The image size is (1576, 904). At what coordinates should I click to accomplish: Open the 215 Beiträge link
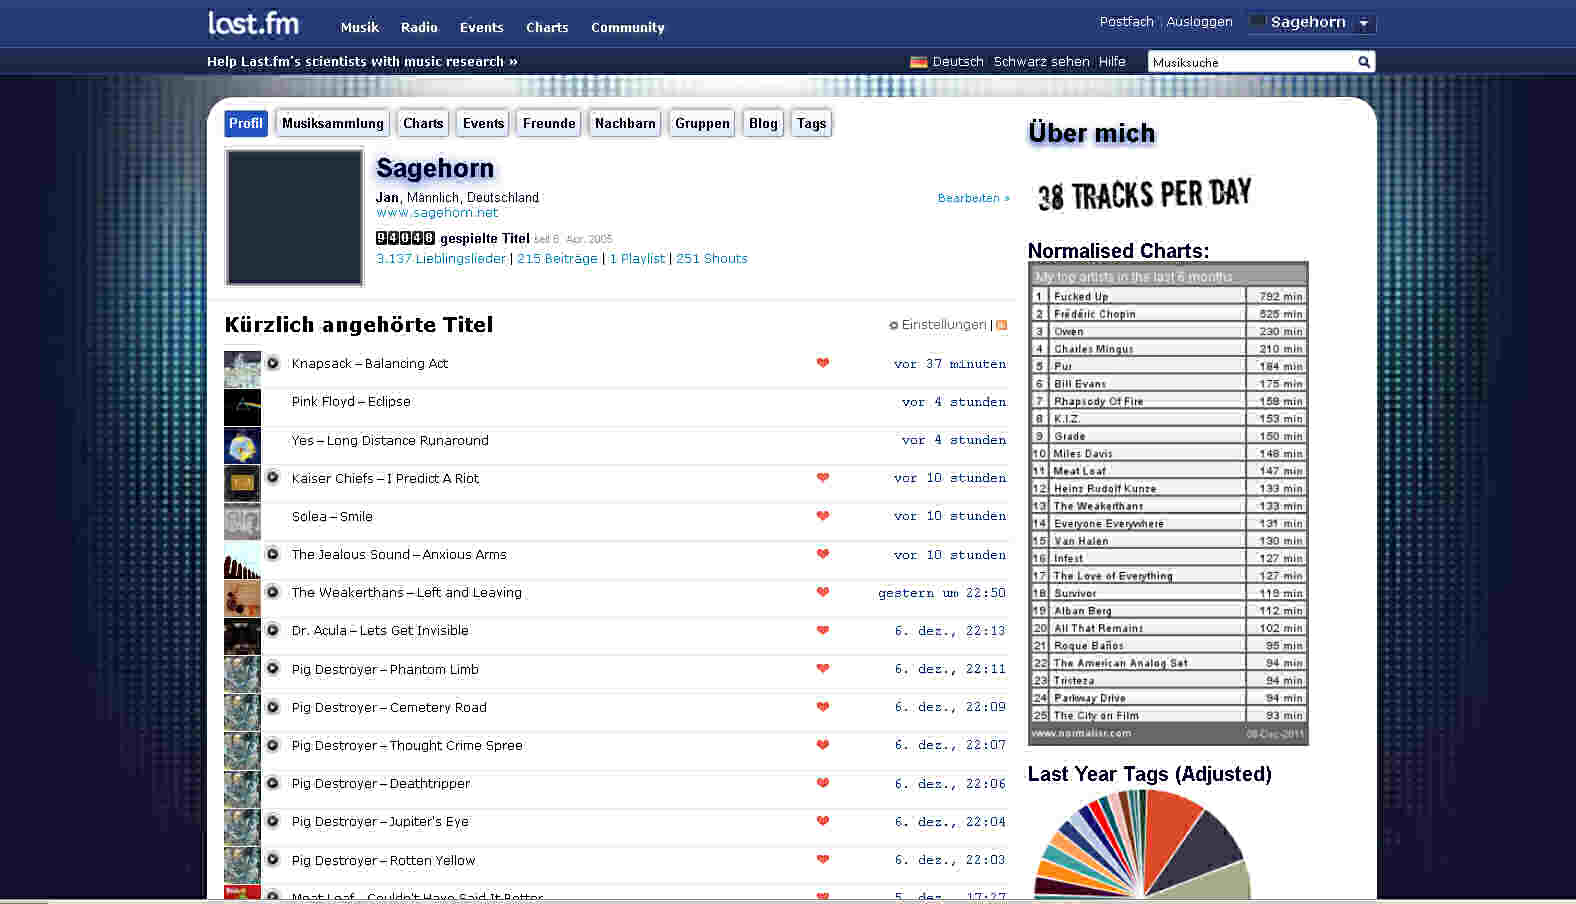pyautogui.click(x=557, y=259)
